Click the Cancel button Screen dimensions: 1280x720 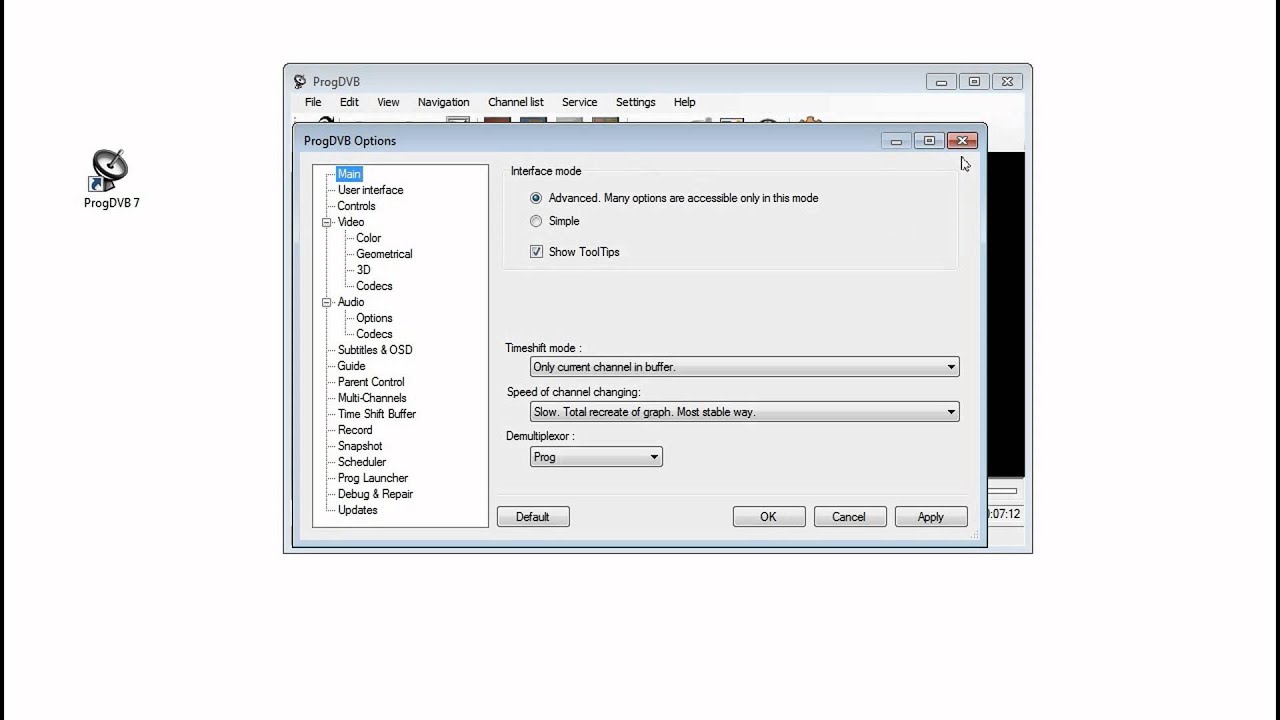(849, 517)
